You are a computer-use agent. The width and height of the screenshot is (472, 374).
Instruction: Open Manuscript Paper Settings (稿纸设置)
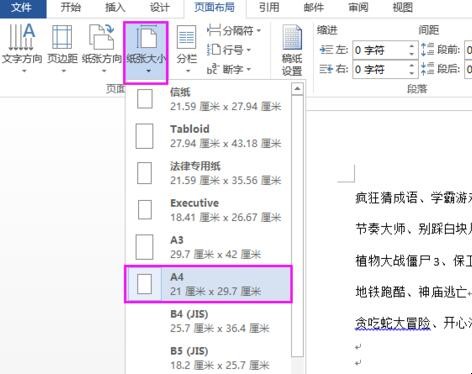click(292, 50)
